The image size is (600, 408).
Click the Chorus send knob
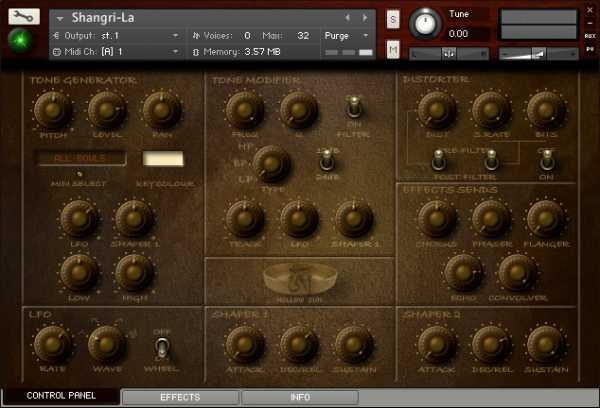[x=437, y=219]
